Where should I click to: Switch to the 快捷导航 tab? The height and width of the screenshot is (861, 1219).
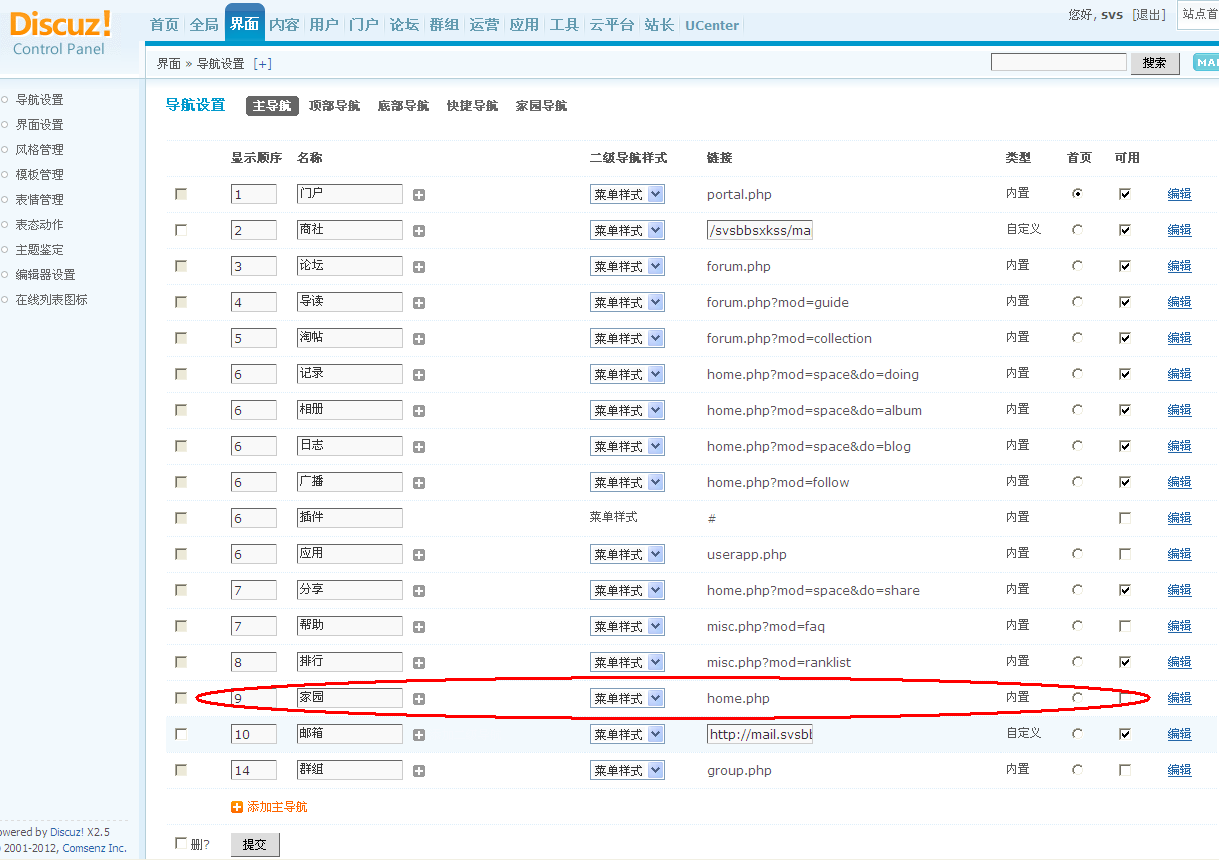(x=472, y=106)
